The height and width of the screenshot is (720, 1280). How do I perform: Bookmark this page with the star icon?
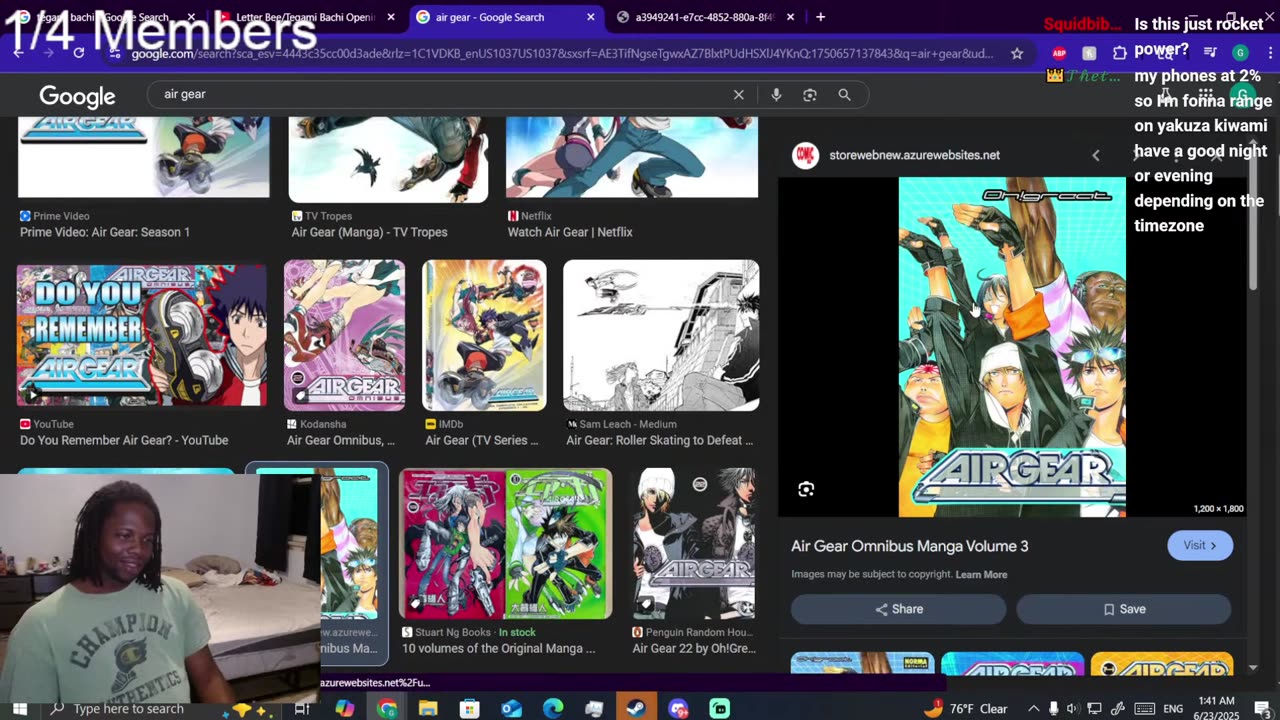(1017, 53)
